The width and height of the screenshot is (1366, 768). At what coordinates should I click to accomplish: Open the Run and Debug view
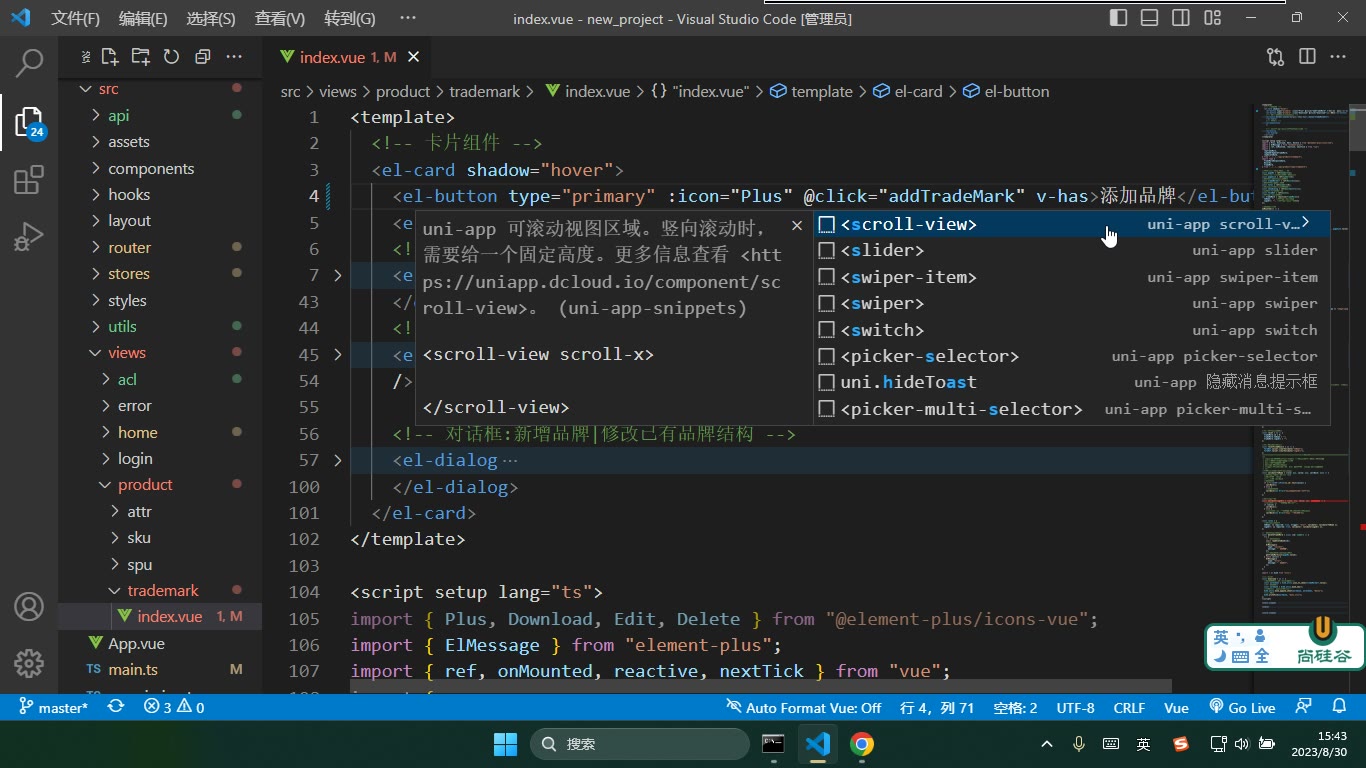tap(29, 238)
